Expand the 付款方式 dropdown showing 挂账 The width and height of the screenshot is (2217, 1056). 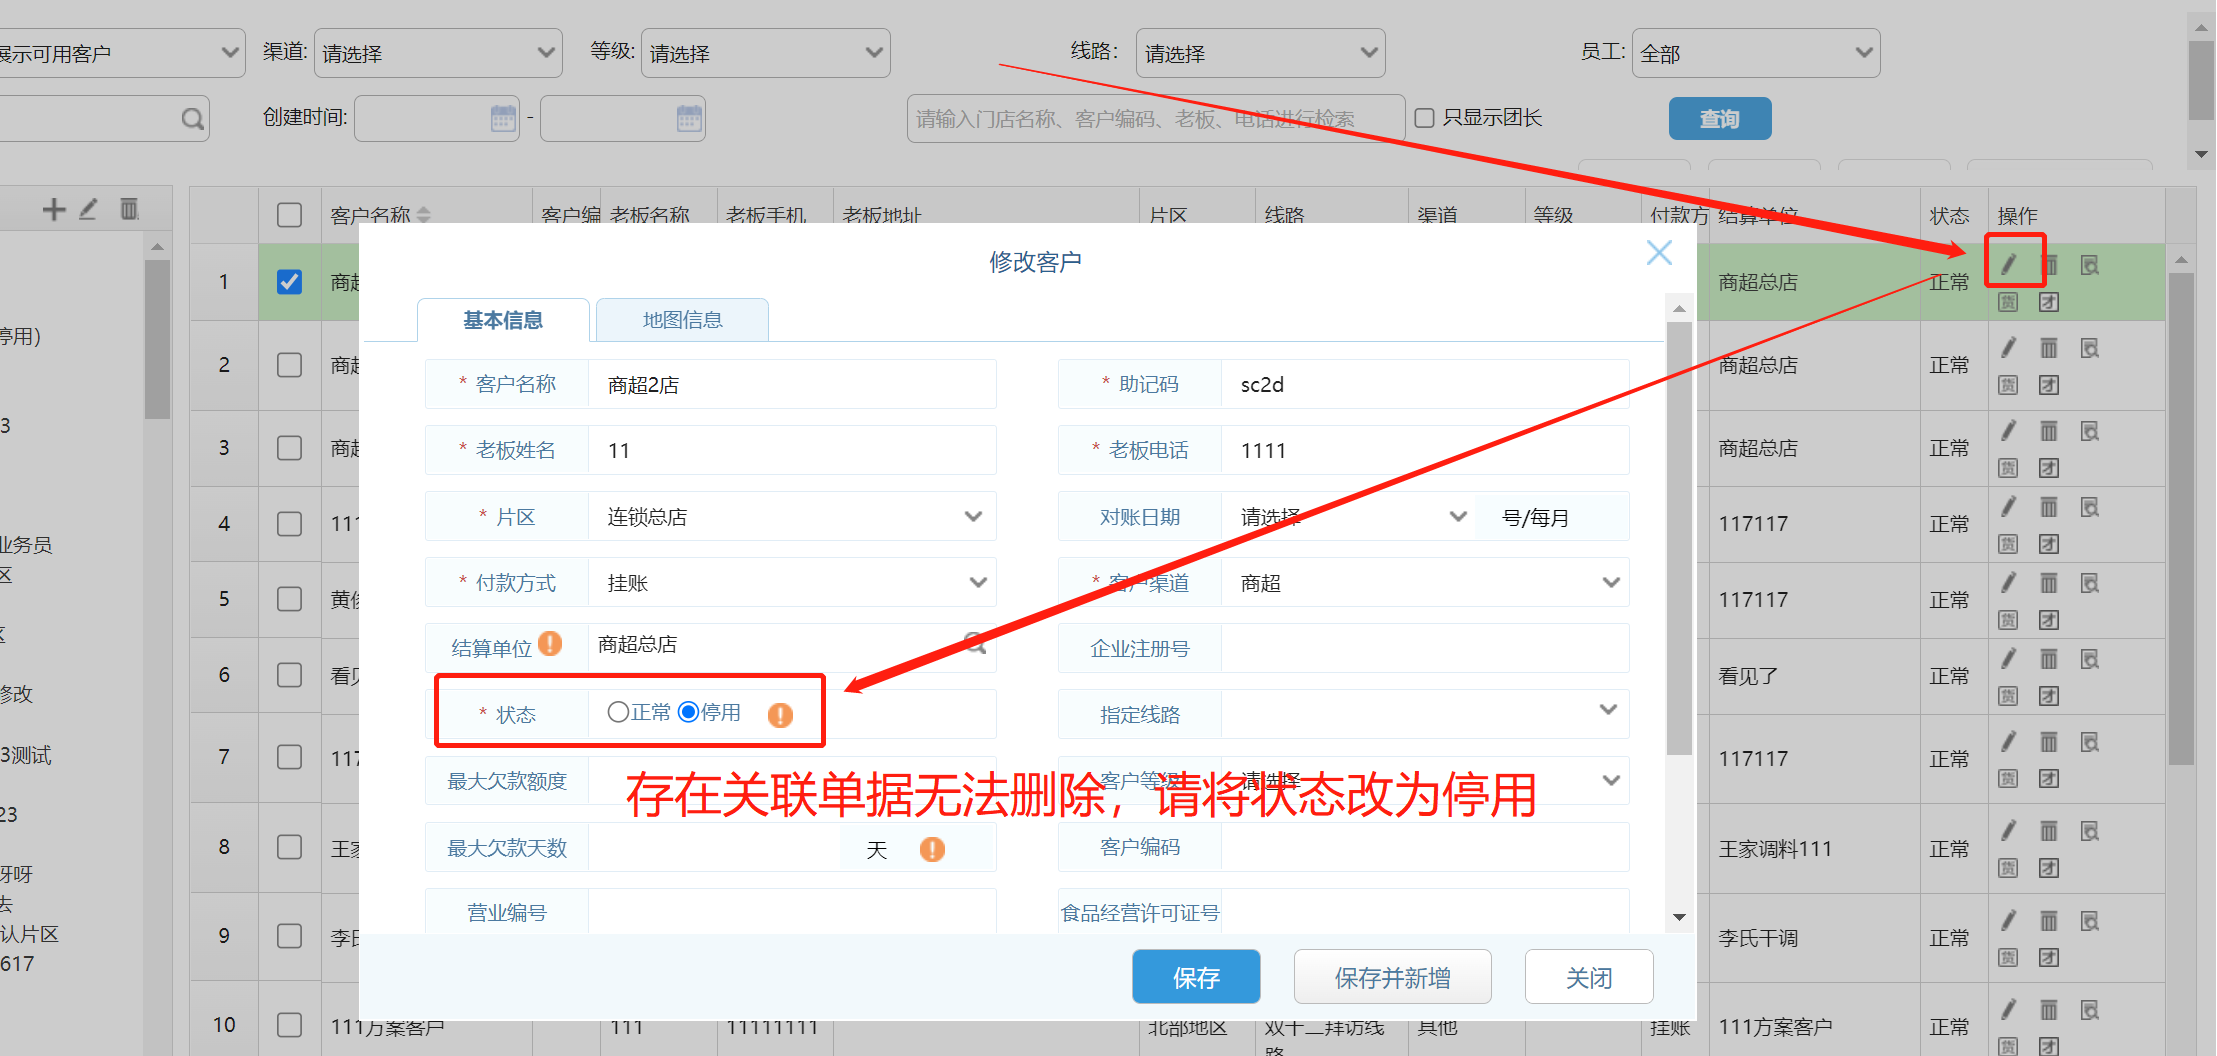pos(792,582)
